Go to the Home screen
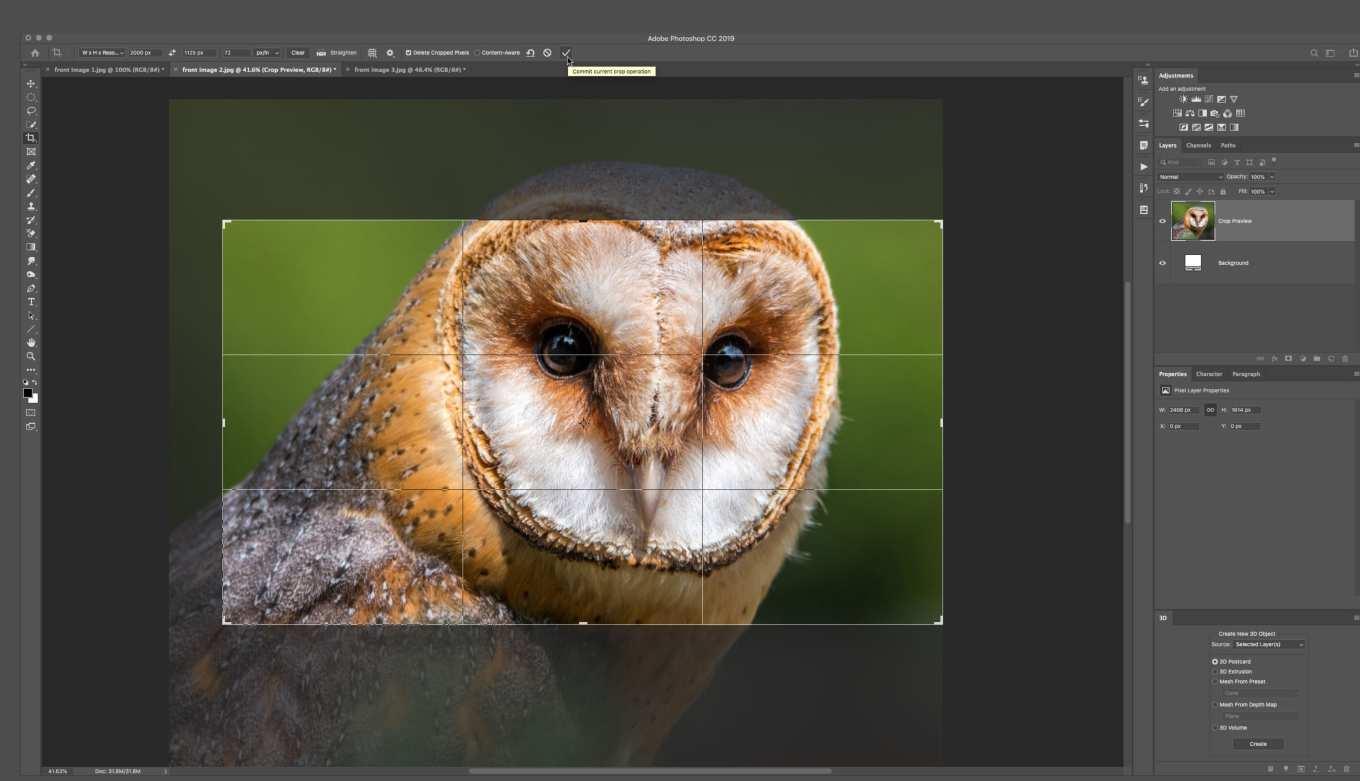This screenshot has width=1360, height=781. pyautogui.click(x=35, y=53)
